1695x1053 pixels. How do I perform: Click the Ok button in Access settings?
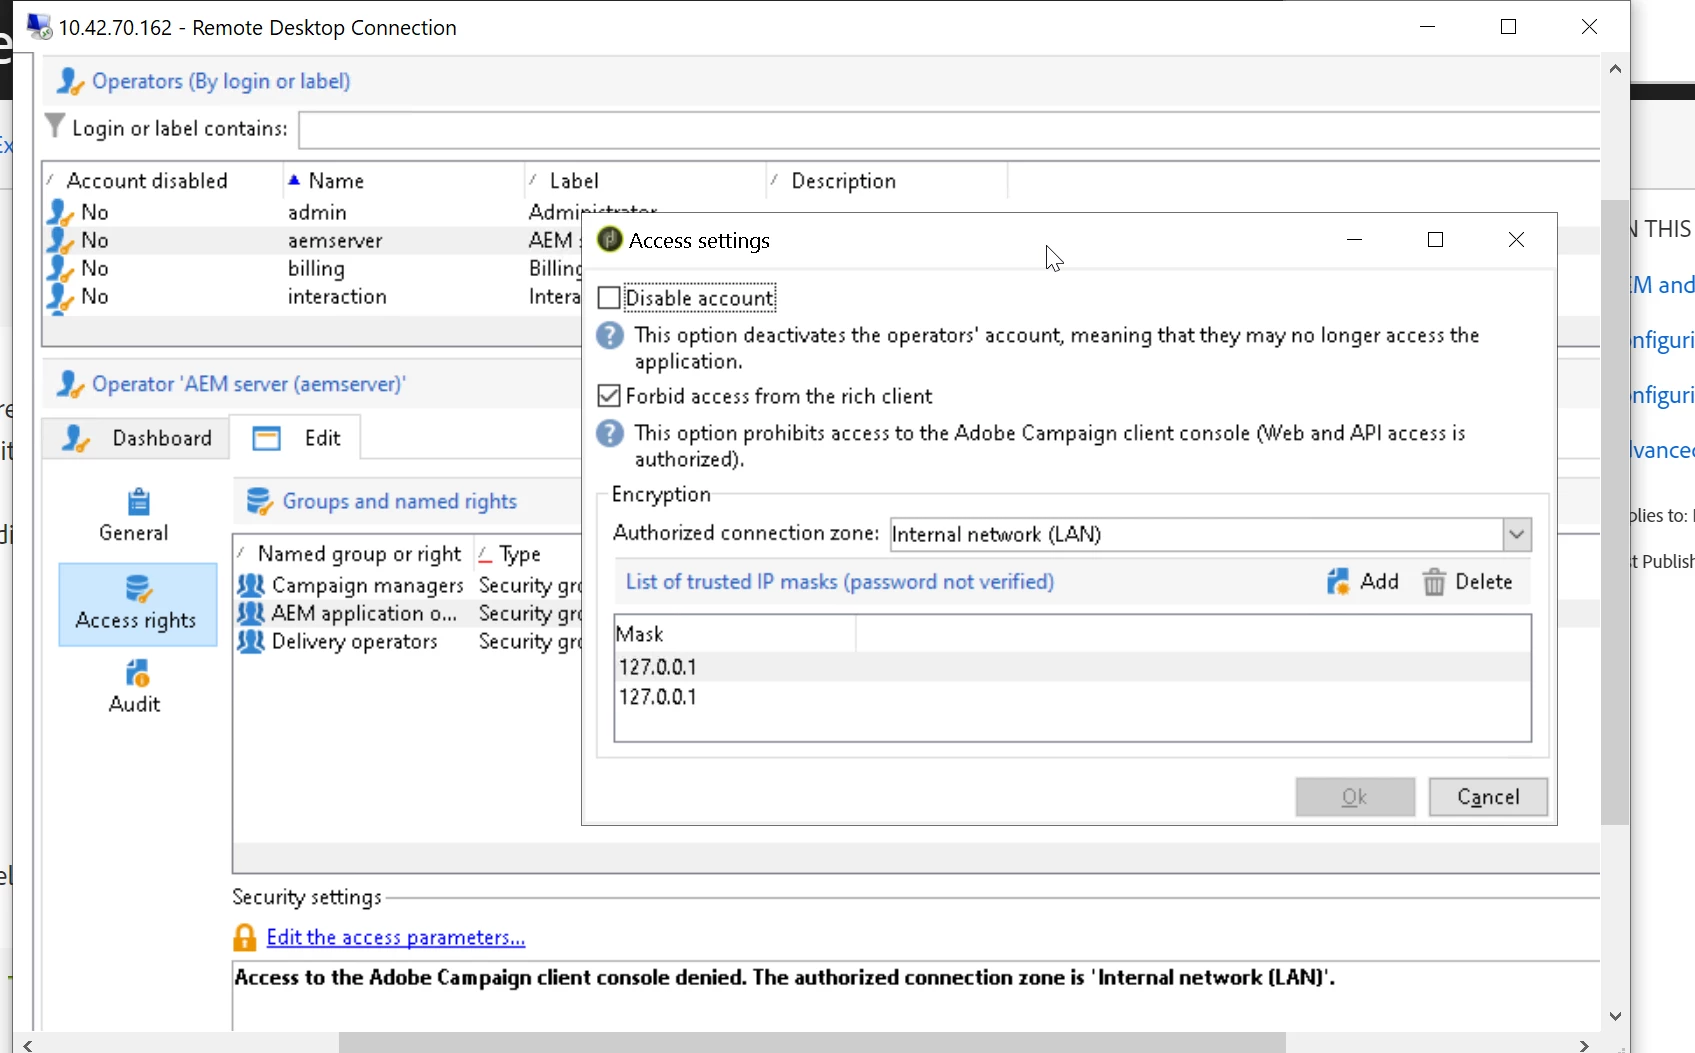(1355, 797)
